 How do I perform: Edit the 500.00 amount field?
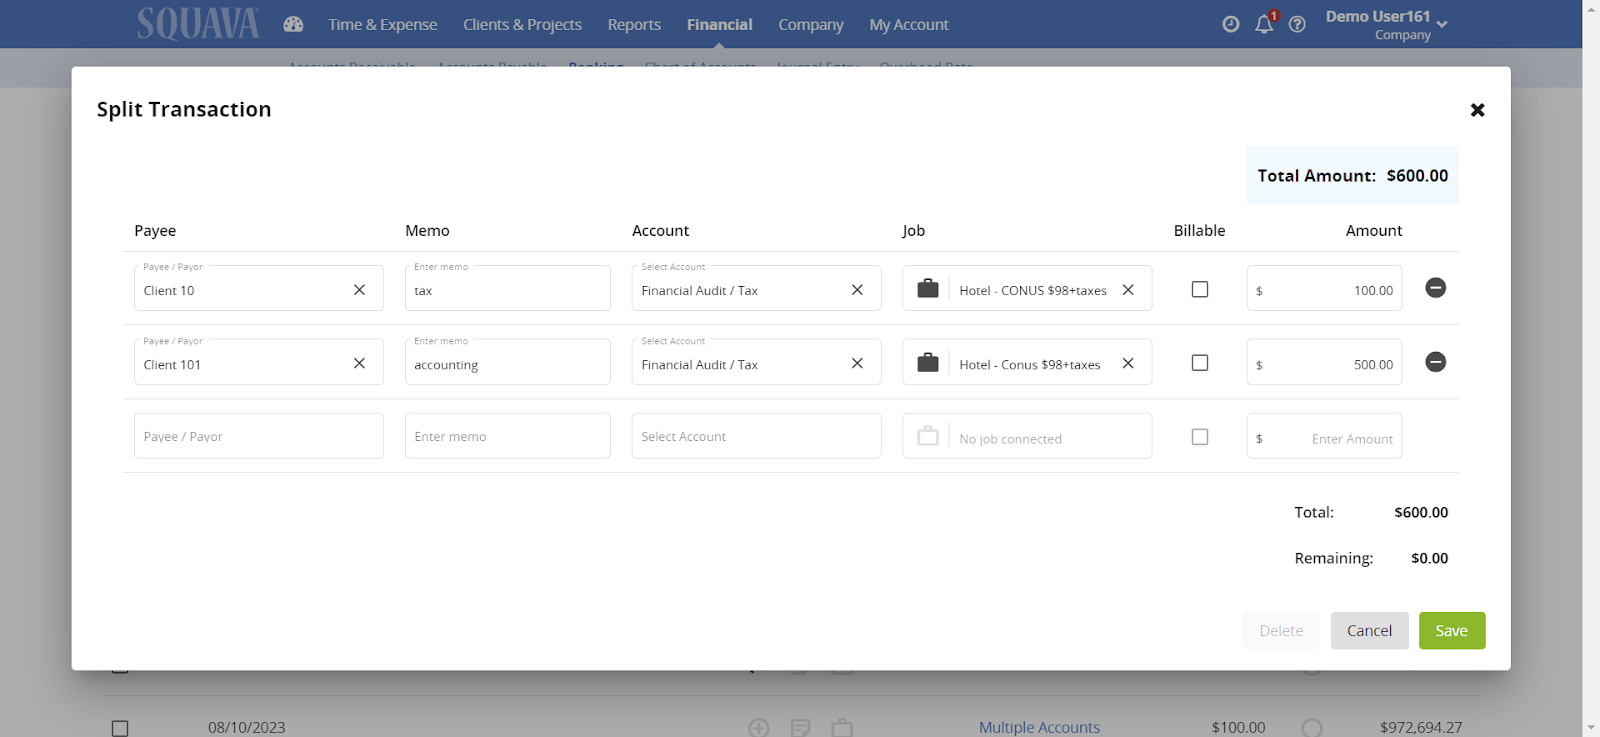[x=1324, y=362]
